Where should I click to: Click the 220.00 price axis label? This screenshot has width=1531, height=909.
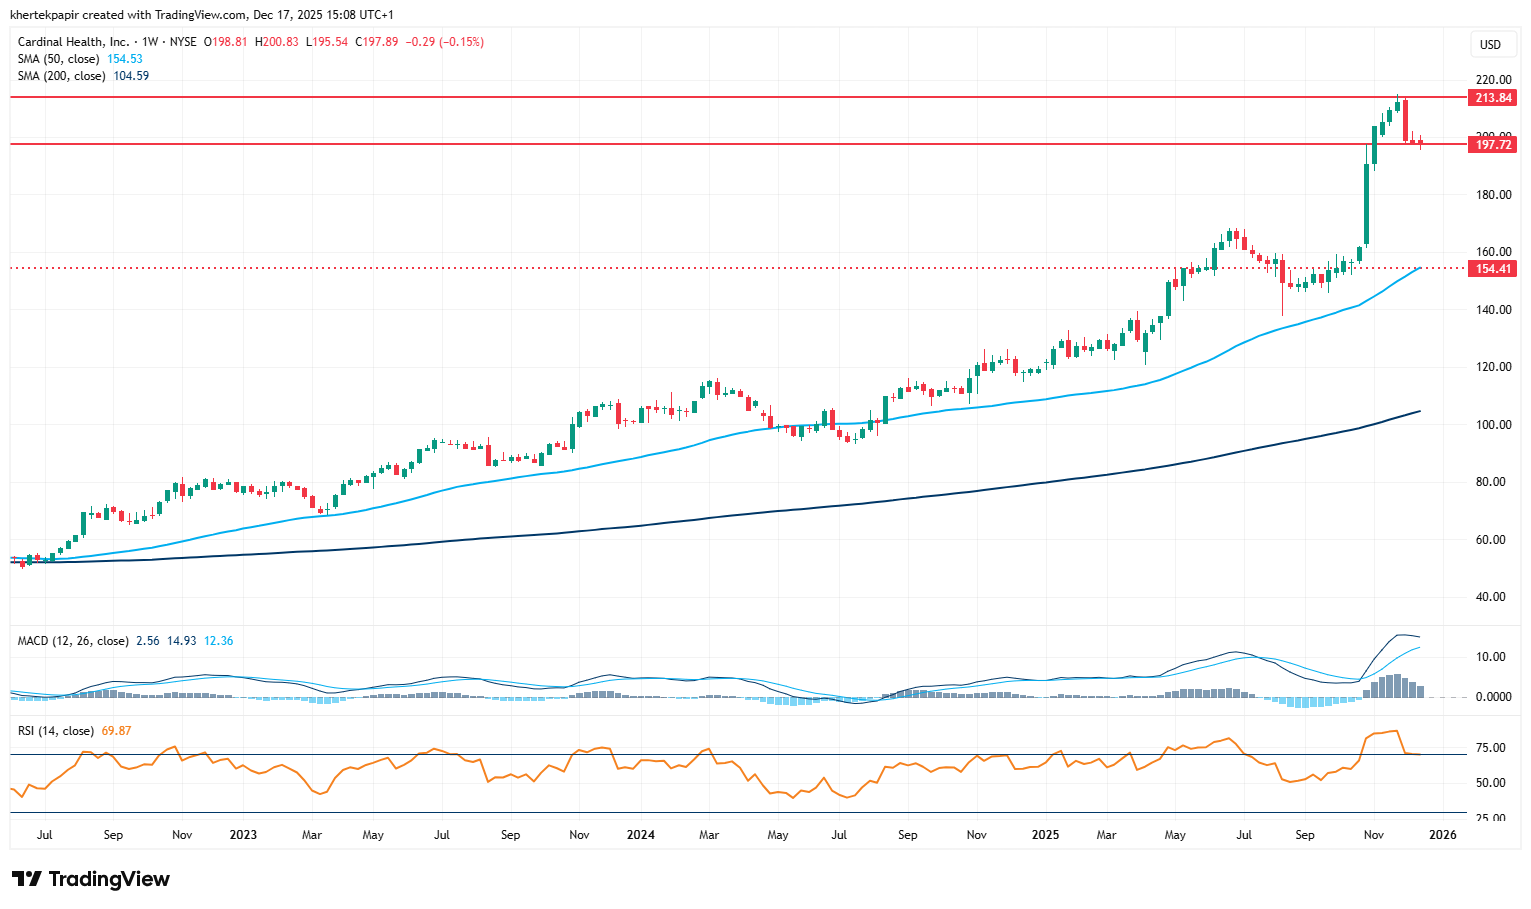pyautogui.click(x=1493, y=80)
